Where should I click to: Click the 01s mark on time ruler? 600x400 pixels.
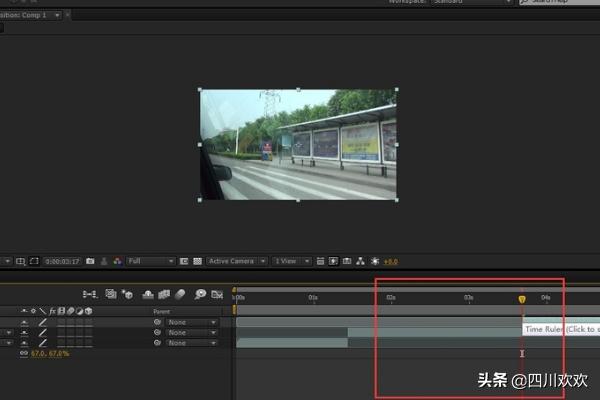[313, 297]
